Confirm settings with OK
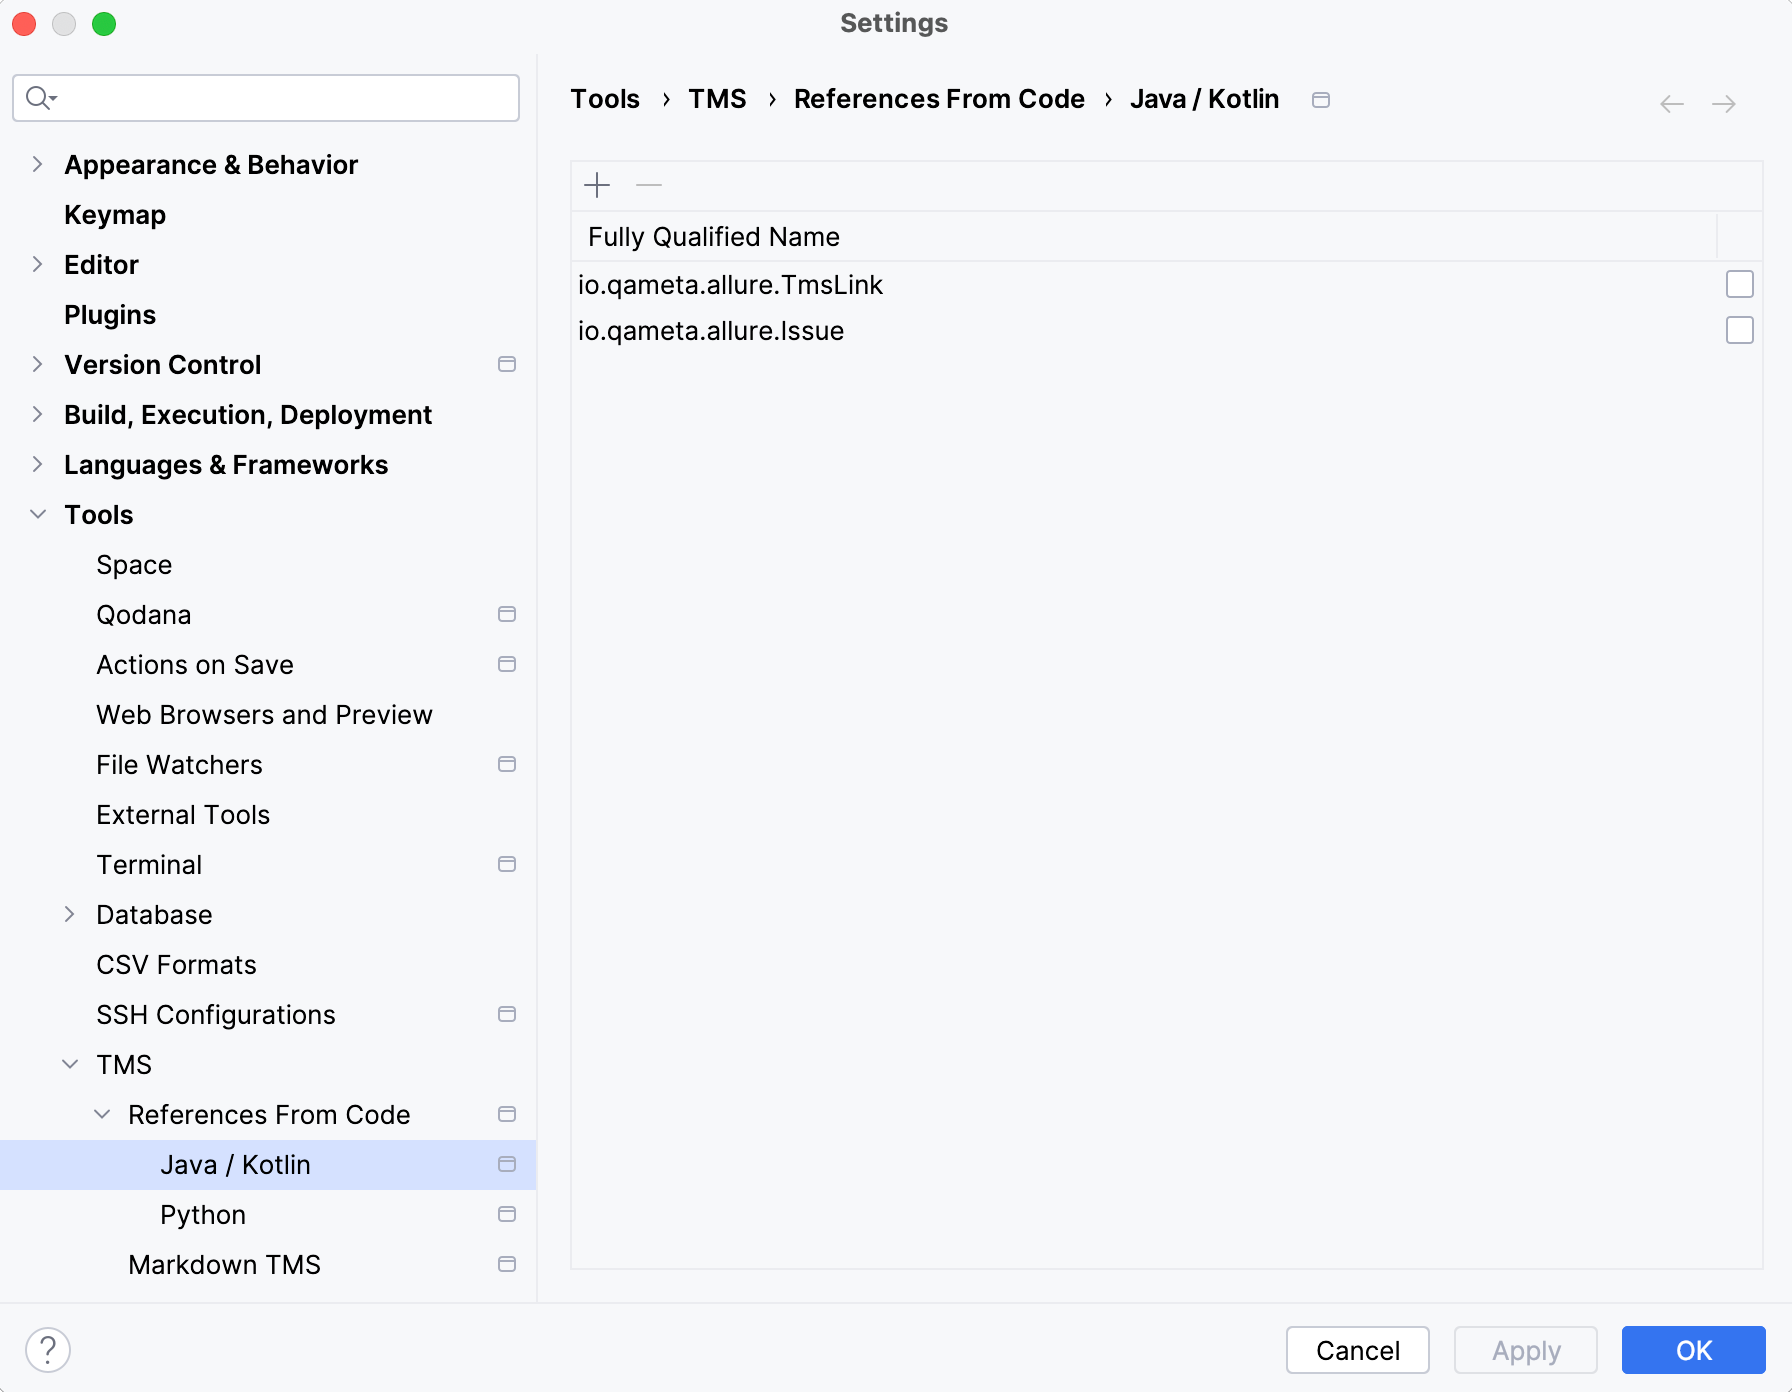The width and height of the screenshot is (1792, 1392). 1692,1350
